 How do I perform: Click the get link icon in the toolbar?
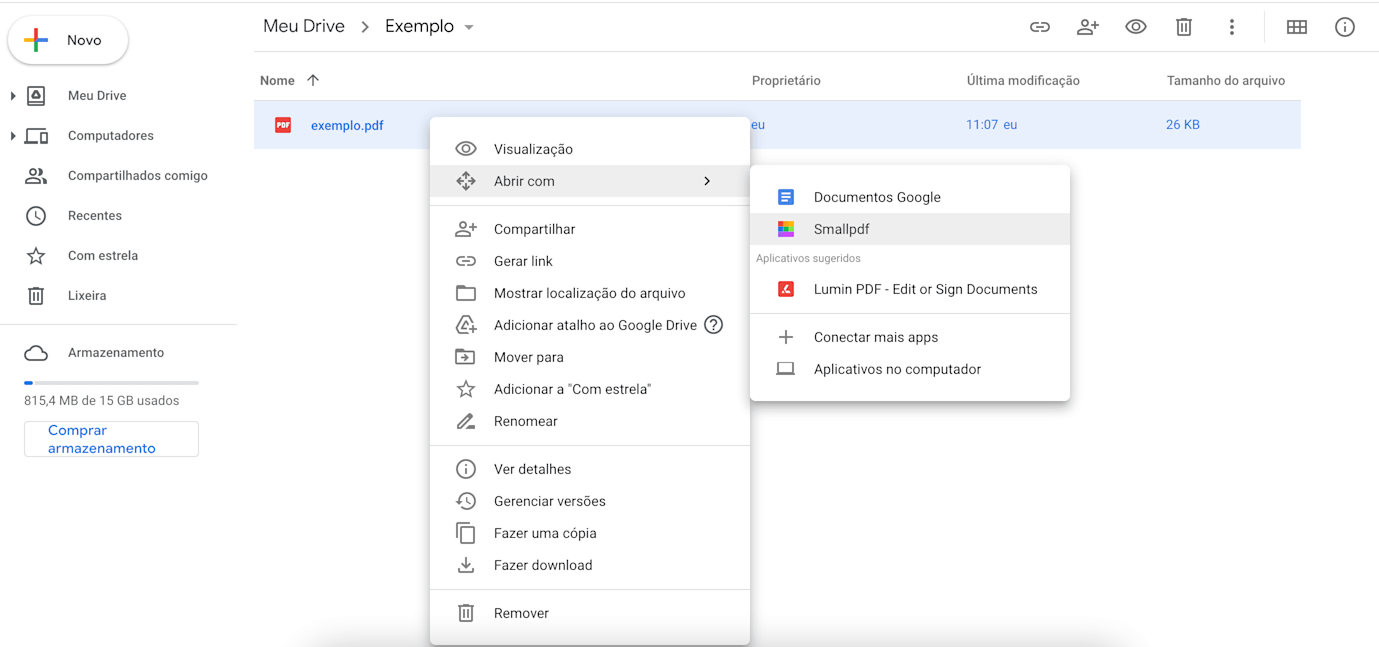1040,27
